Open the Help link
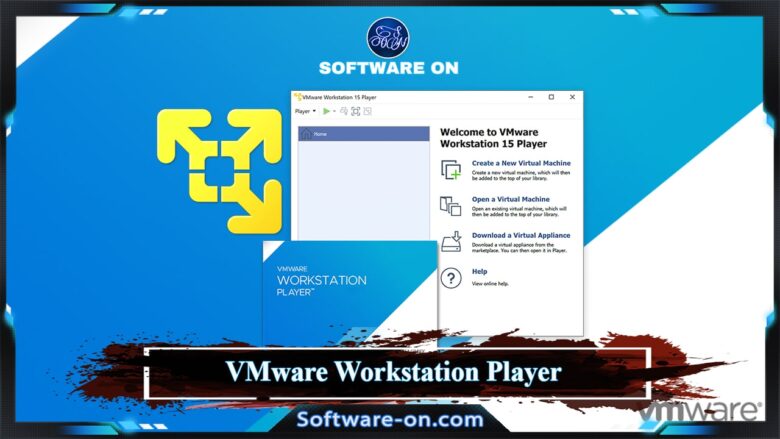 [480, 271]
